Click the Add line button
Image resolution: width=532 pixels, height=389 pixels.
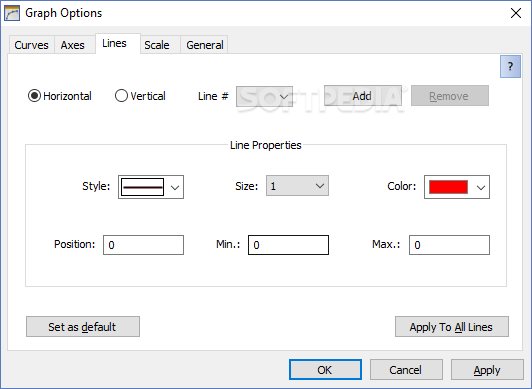point(363,96)
